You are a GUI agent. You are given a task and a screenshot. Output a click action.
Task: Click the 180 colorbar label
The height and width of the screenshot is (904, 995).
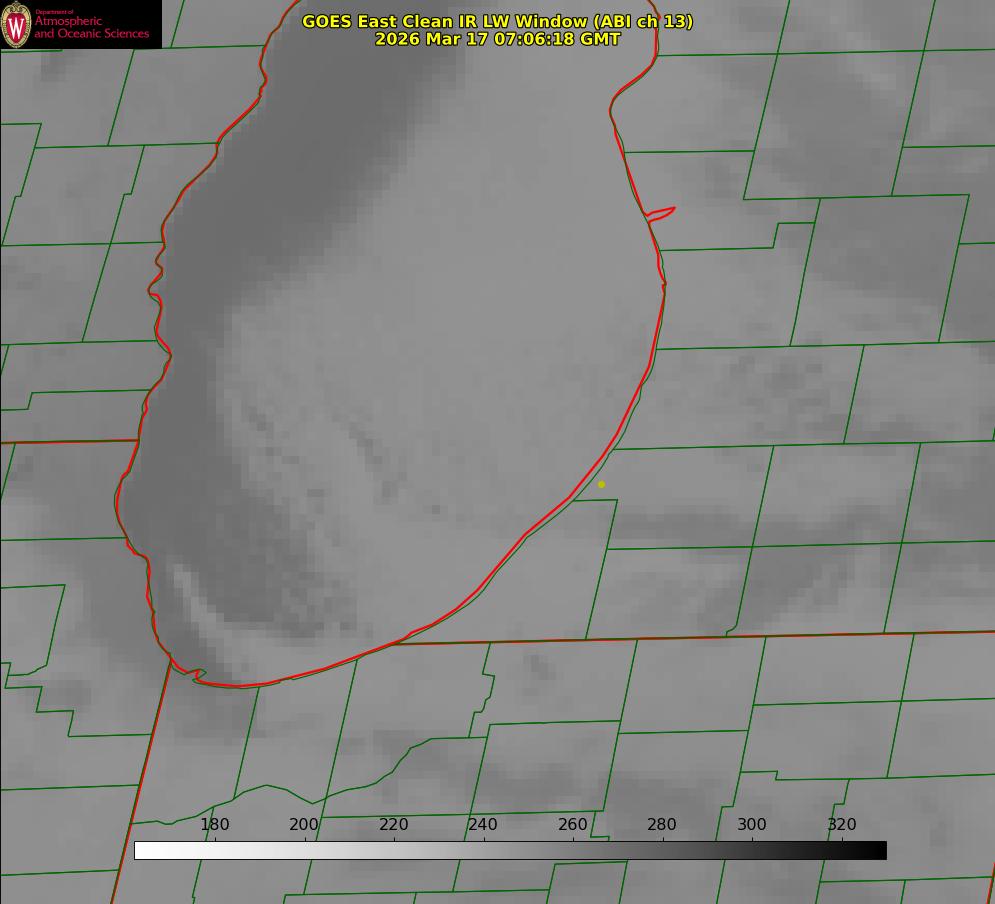click(x=214, y=824)
